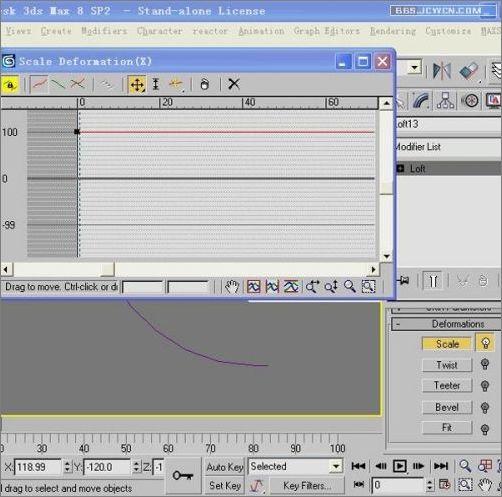The height and width of the screenshot is (497, 502).
Task: Open the Modifiers menu
Action: tap(104, 31)
